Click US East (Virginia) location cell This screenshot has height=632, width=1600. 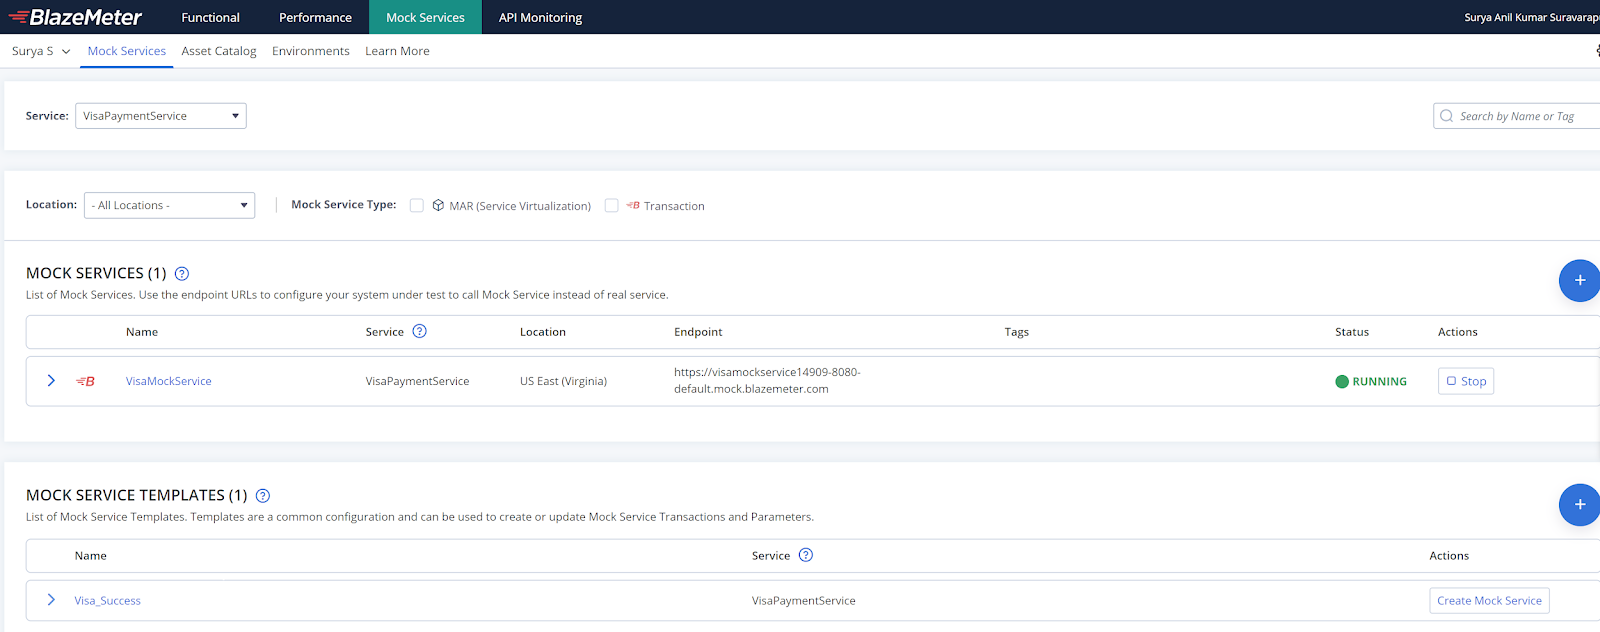[563, 381]
